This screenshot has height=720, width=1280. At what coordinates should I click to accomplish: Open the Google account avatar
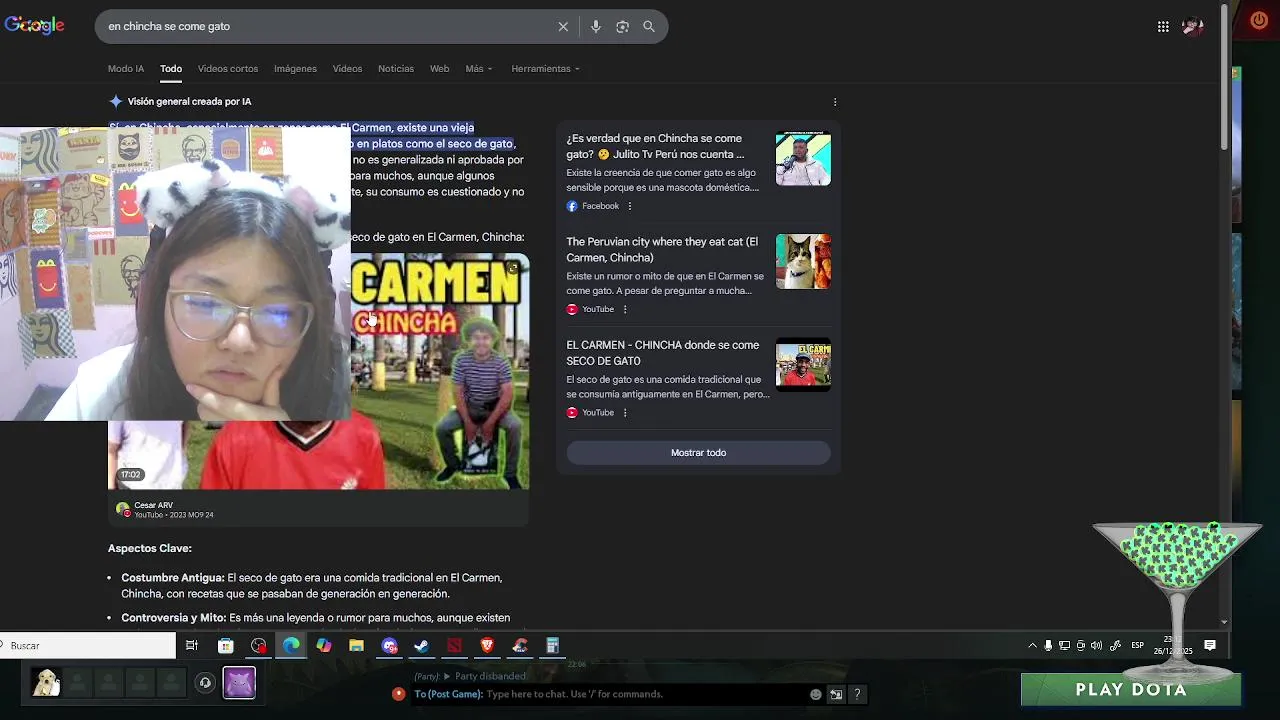[1193, 27]
